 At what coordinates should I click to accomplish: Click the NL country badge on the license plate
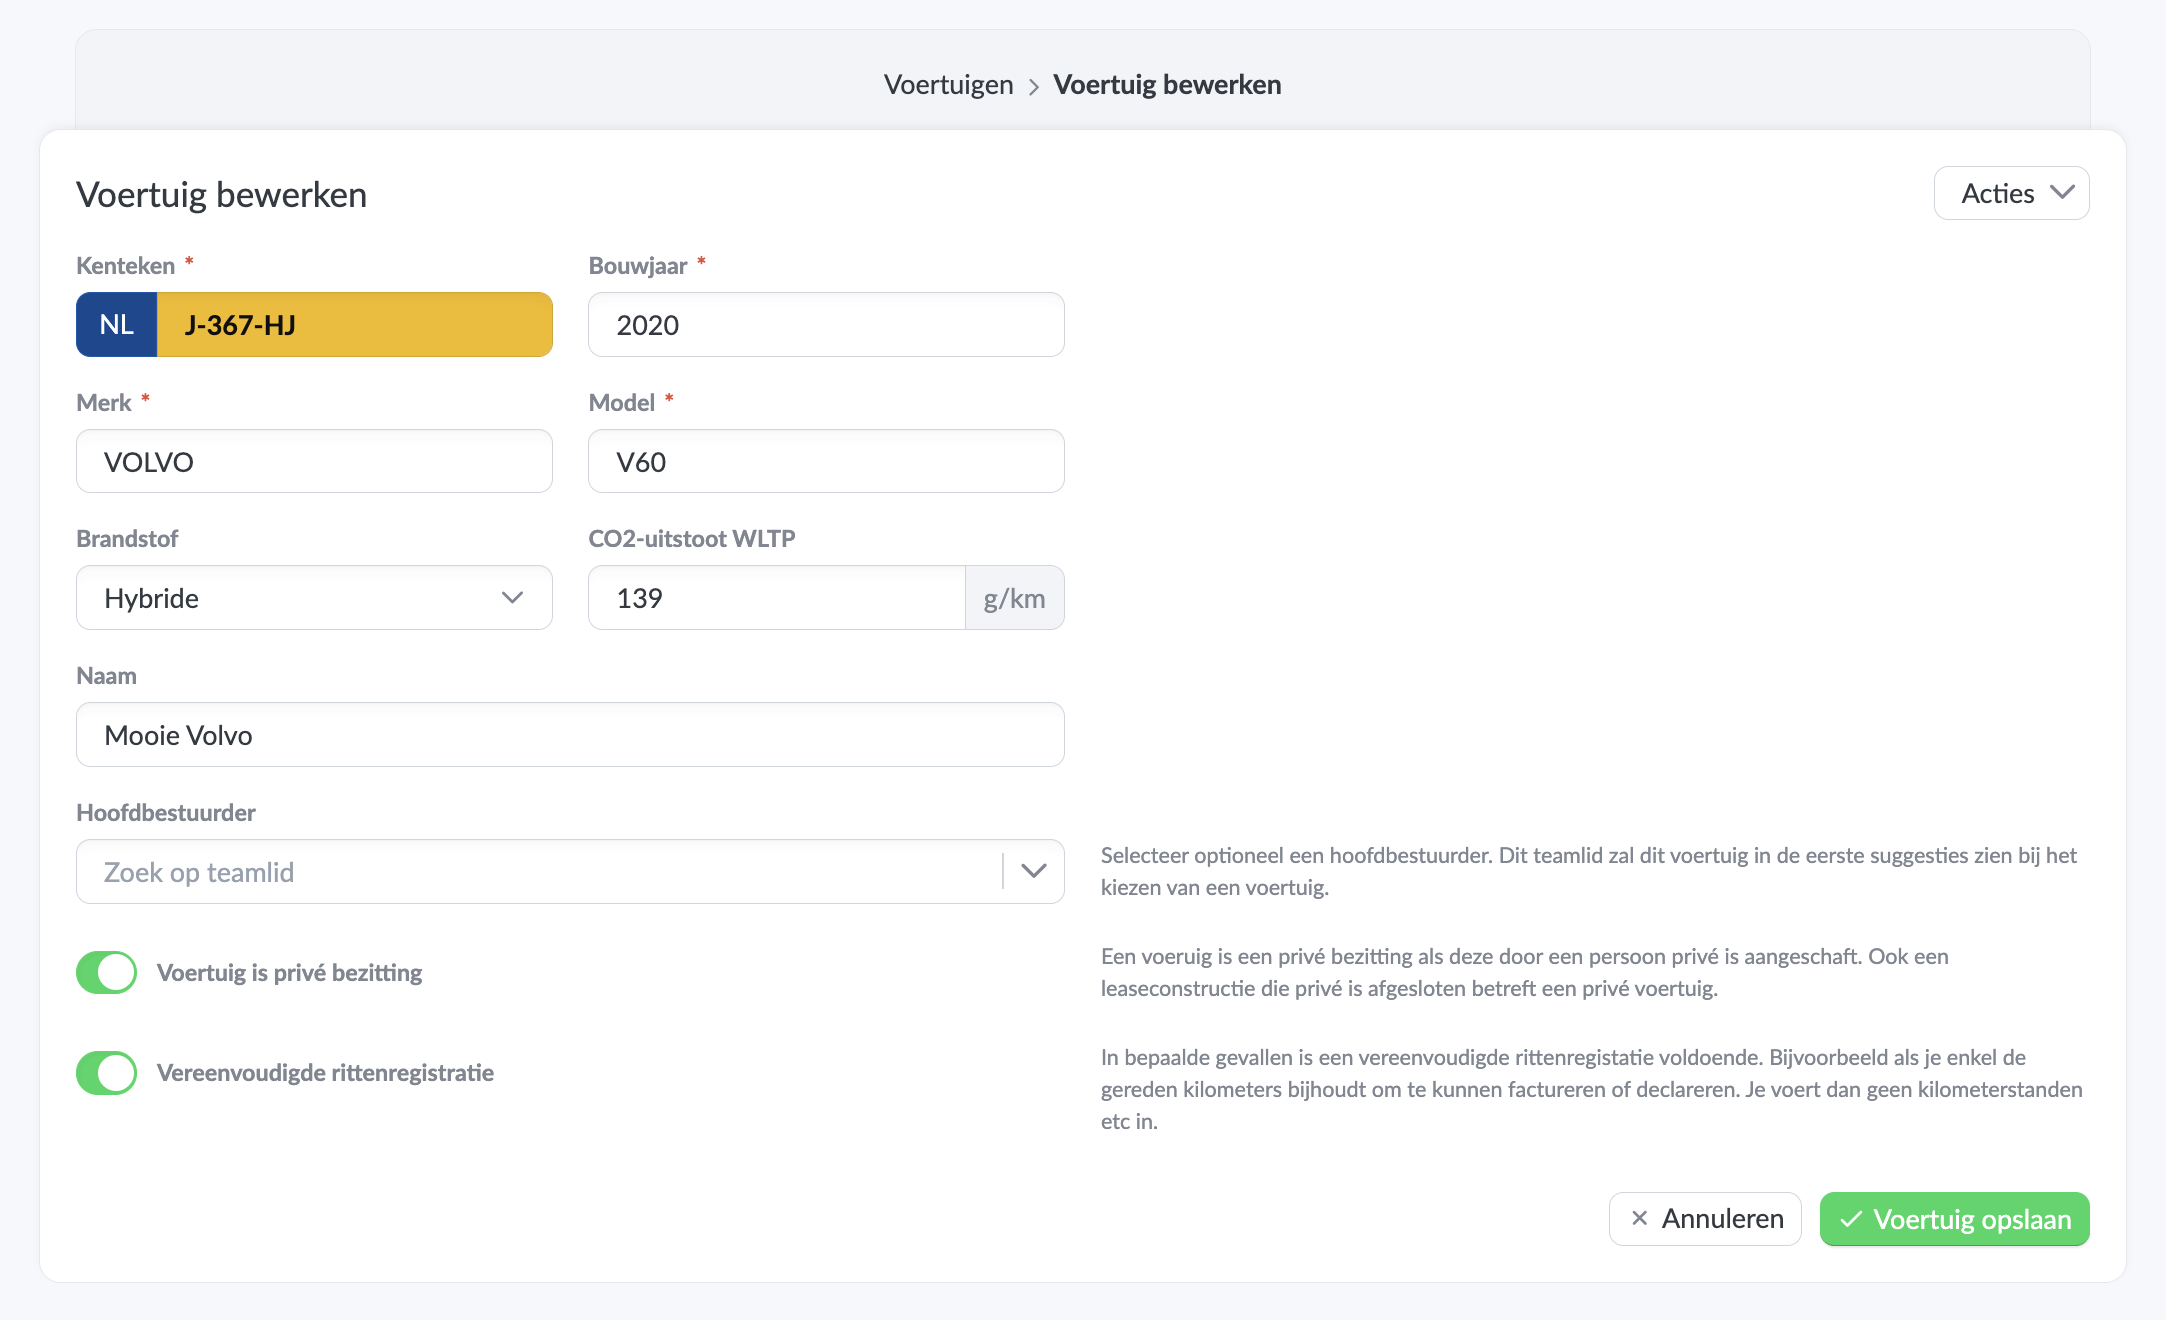pos(116,324)
